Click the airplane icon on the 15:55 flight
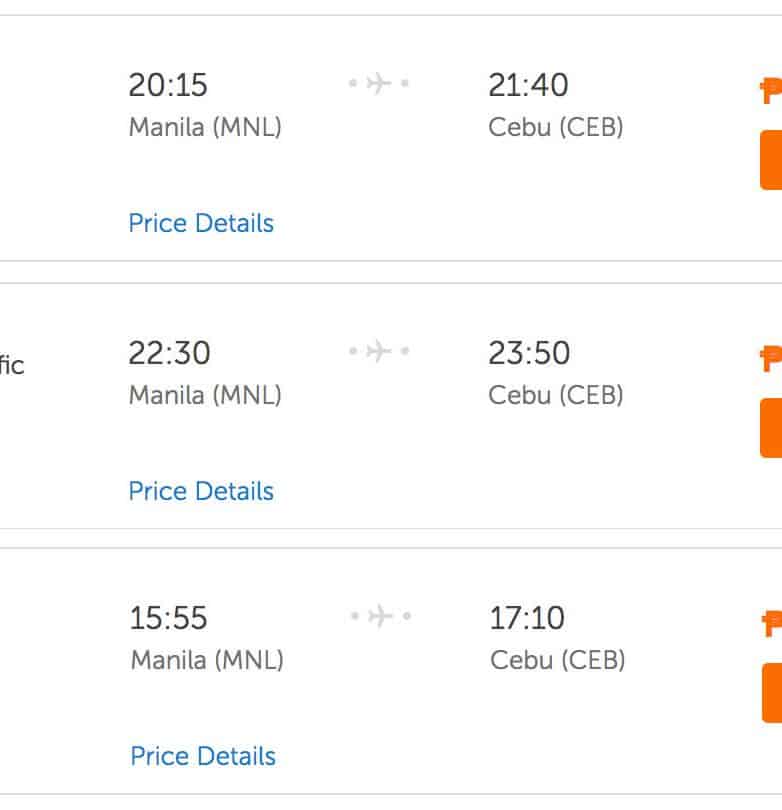782x810 pixels. coord(380,617)
